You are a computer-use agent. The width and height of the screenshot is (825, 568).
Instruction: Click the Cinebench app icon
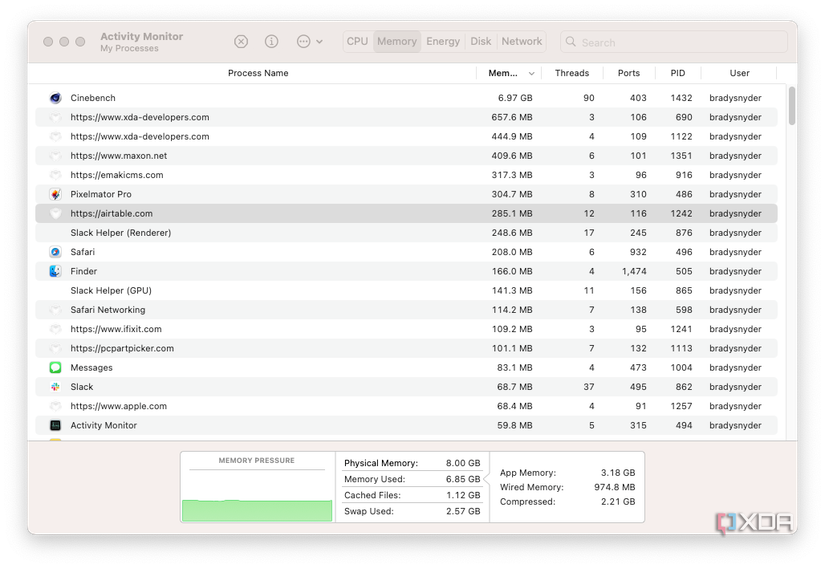point(55,98)
